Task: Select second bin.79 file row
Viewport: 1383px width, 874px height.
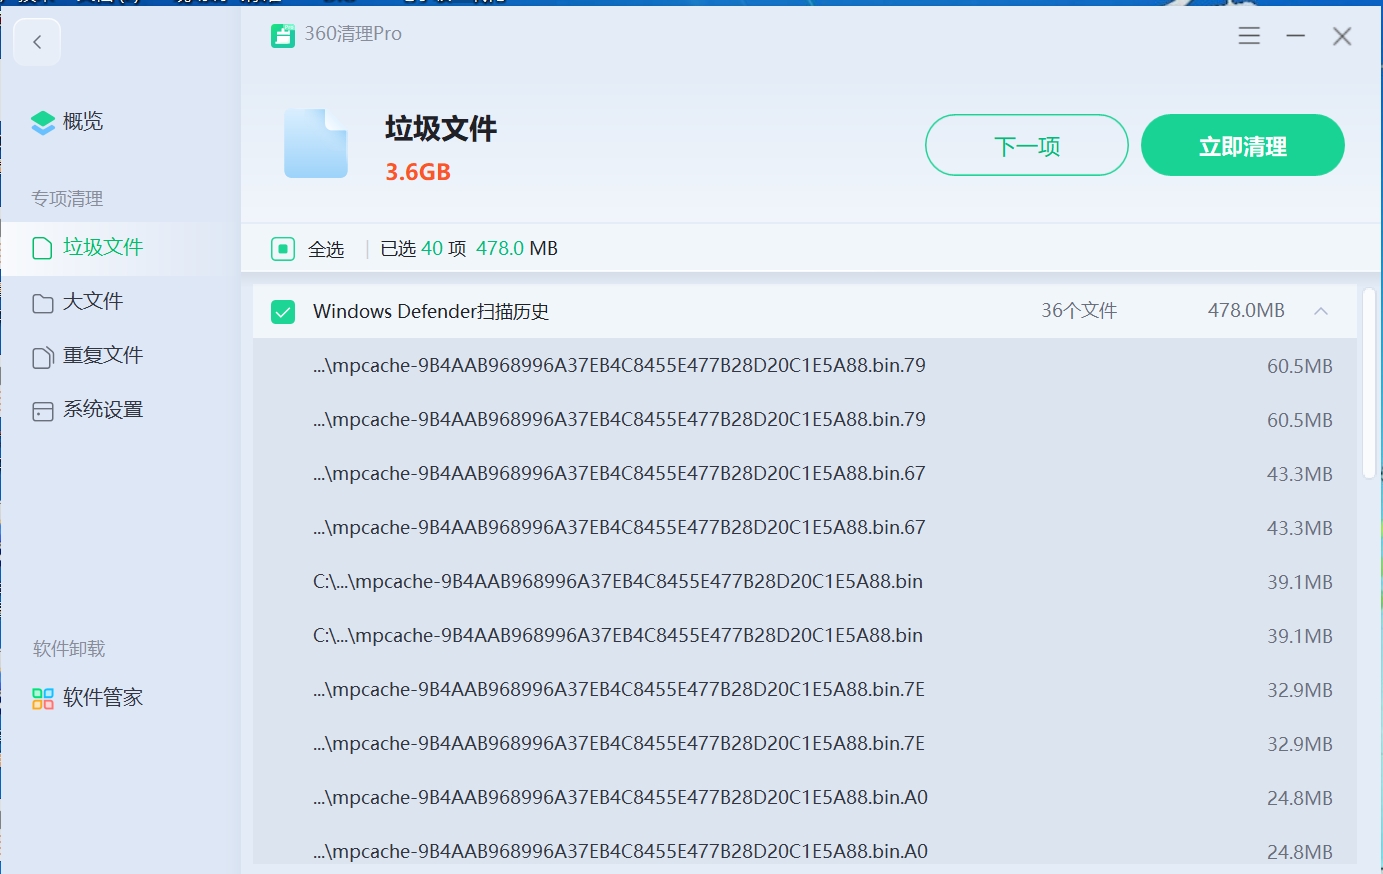Action: point(805,420)
